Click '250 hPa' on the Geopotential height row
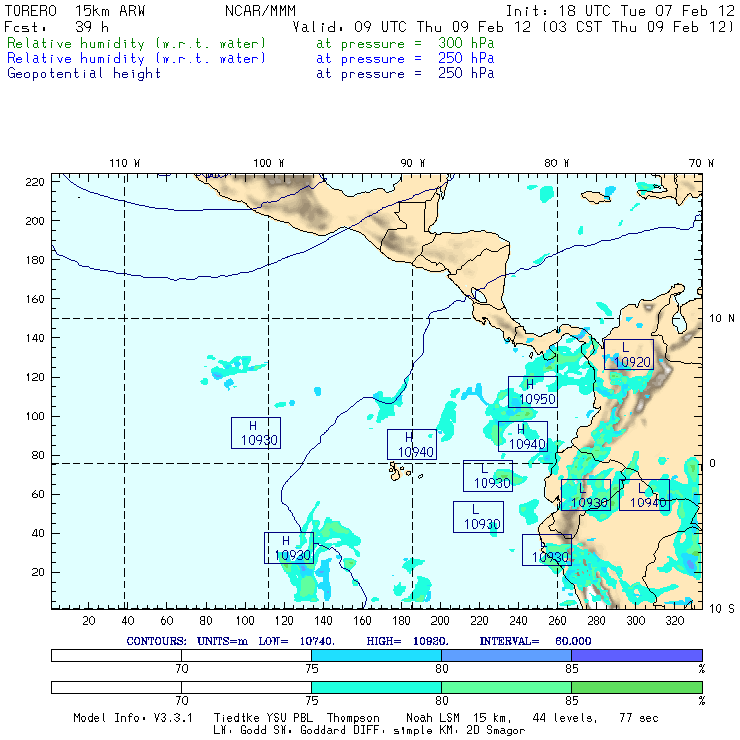The height and width of the screenshot is (740, 740). [466, 74]
